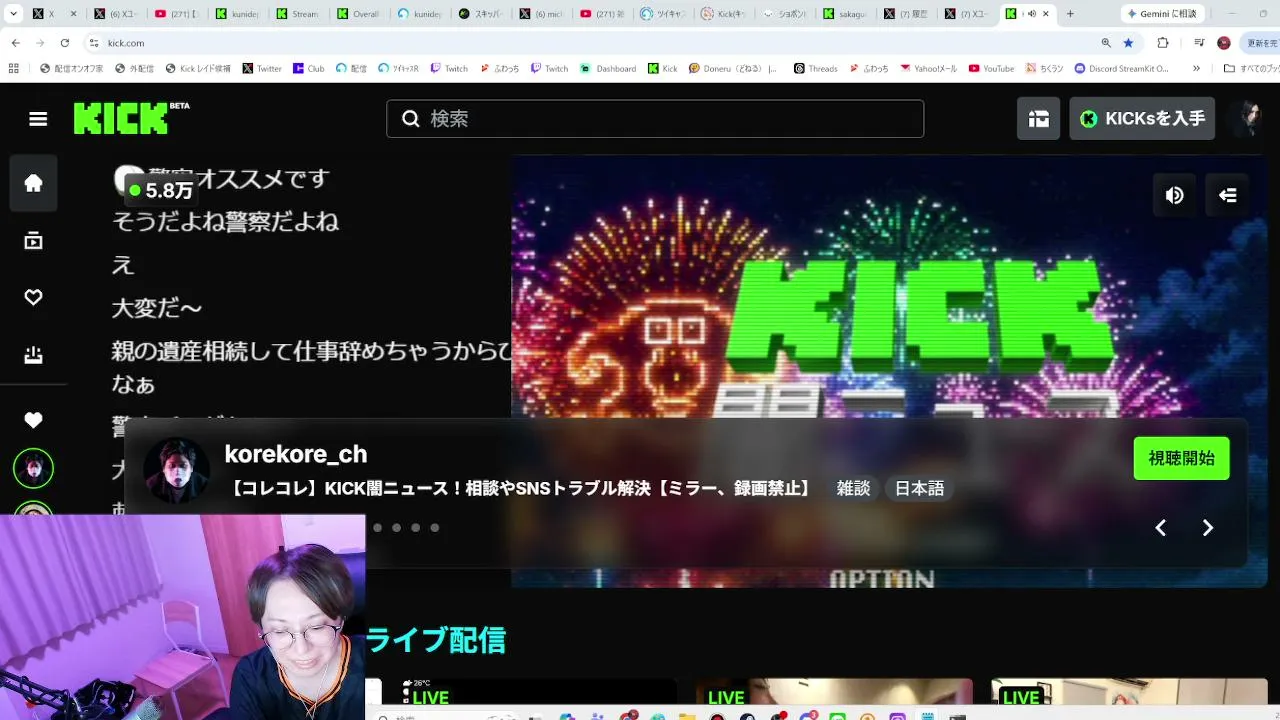
Task: Open a new browser tab
Action: point(1070,14)
